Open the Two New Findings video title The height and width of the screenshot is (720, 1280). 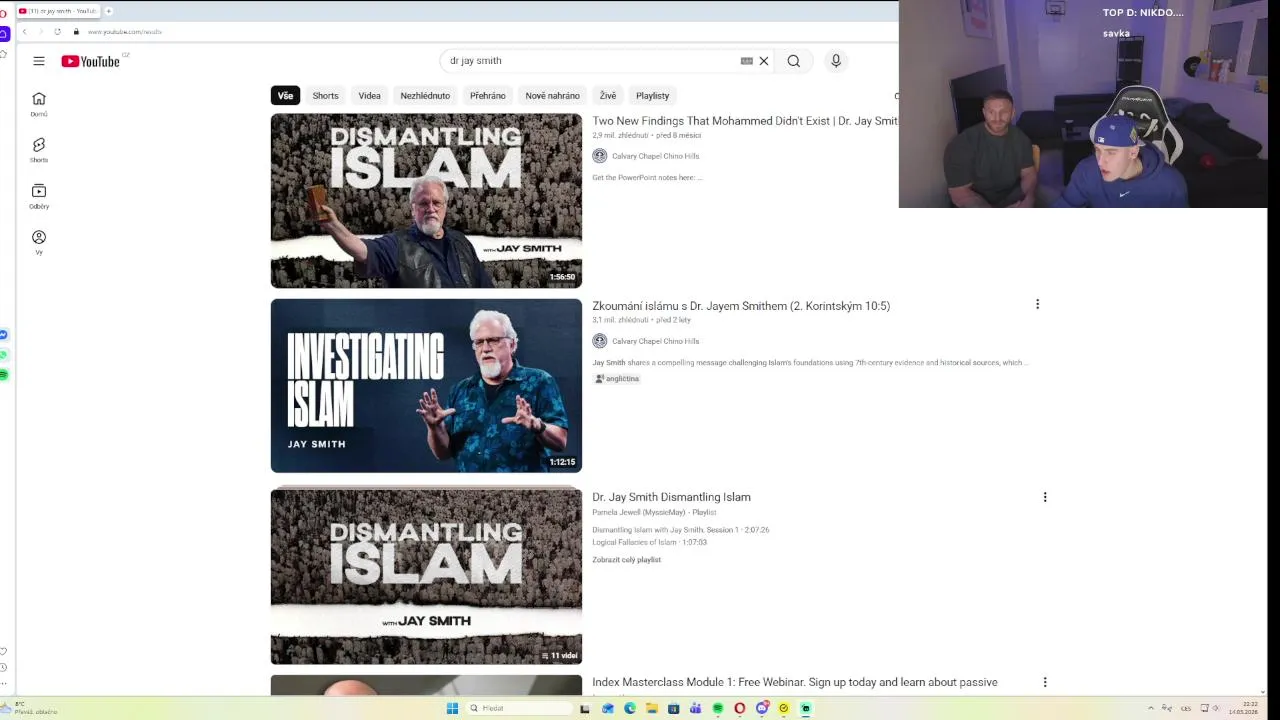(745, 121)
